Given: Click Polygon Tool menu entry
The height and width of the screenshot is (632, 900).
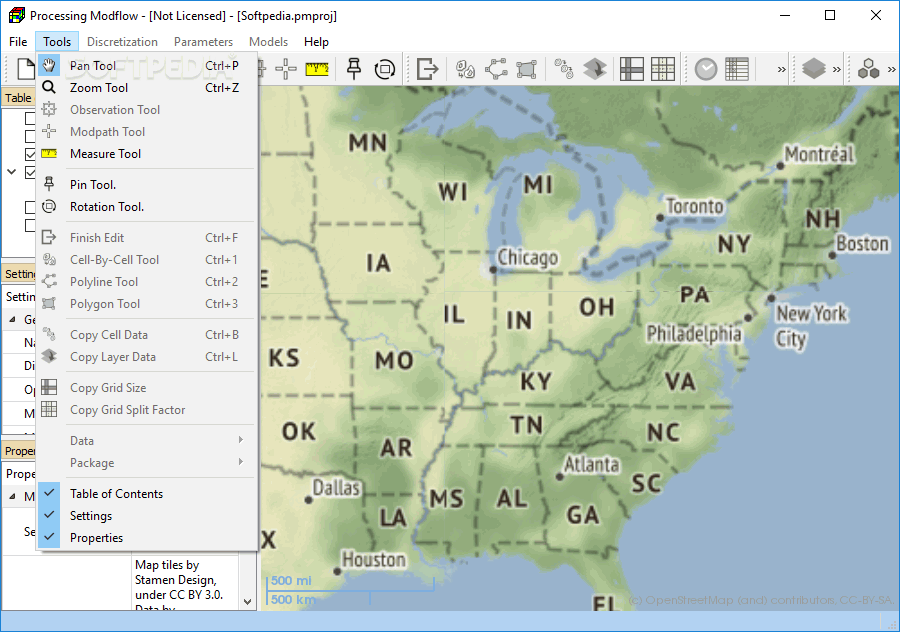Looking at the screenshot, I should click(148, 303).
